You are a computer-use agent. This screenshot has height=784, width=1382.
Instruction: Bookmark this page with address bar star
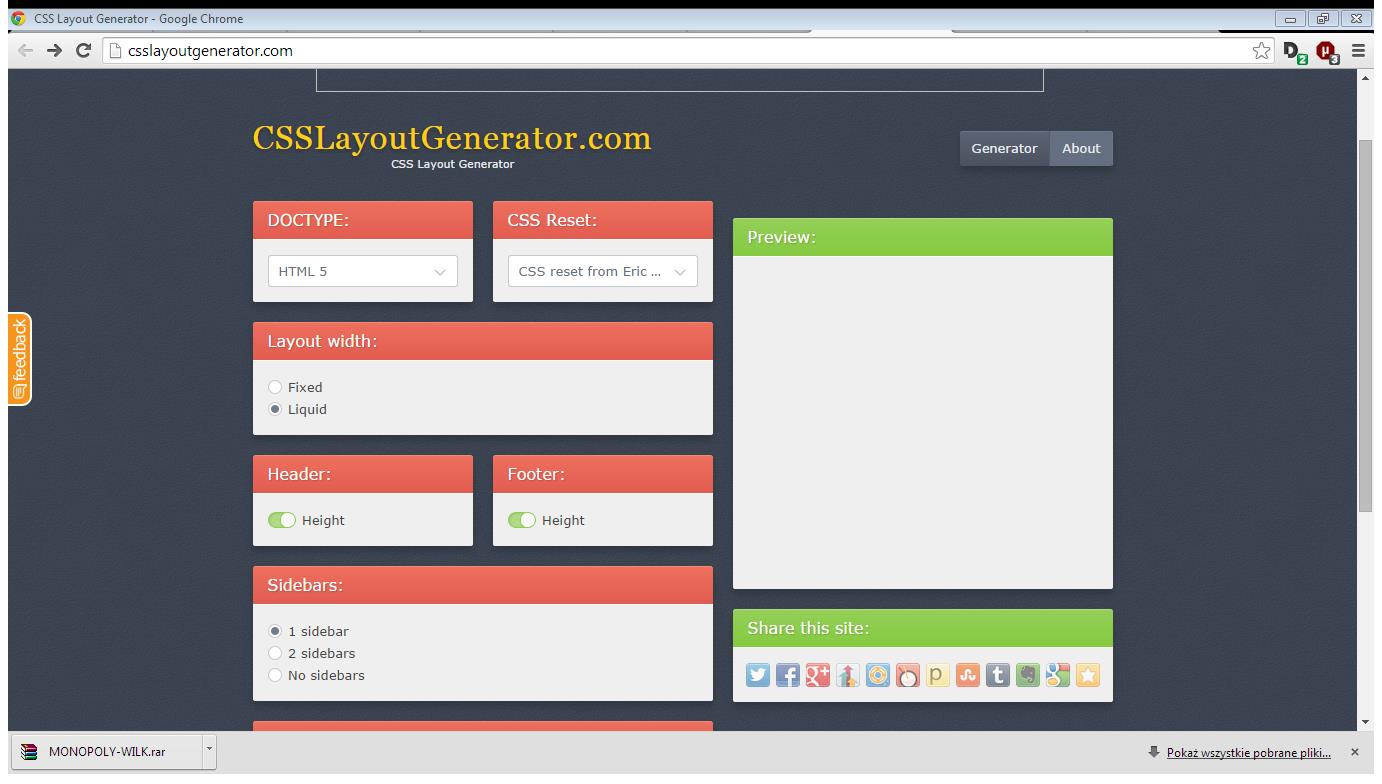(1262, 51)
